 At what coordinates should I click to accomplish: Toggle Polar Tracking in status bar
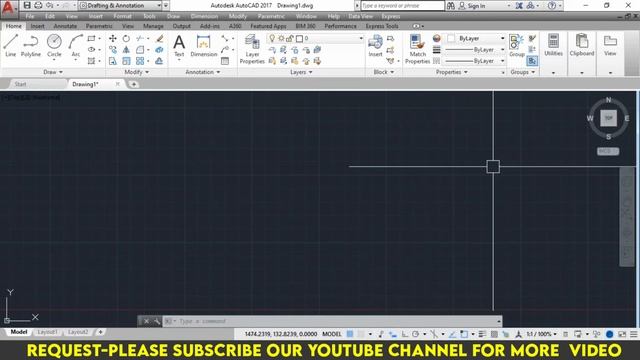pos(416,334)
